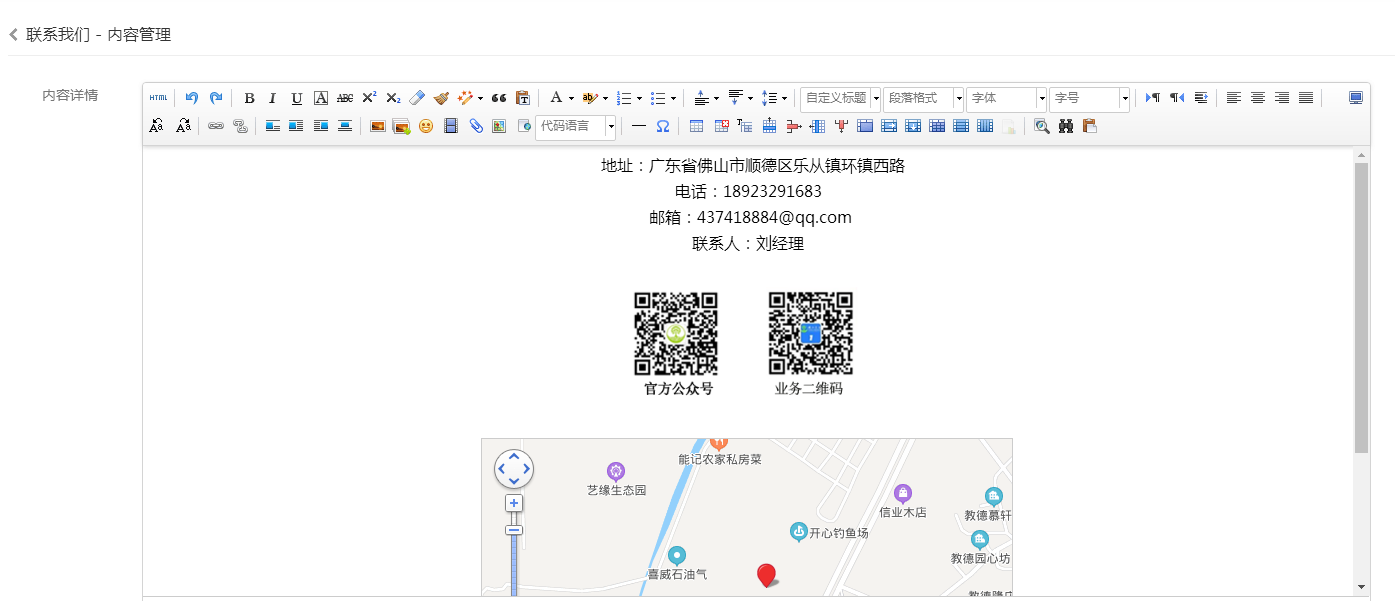Insert a map with map icon
The image size is (1395, 601).
[498, 126]
